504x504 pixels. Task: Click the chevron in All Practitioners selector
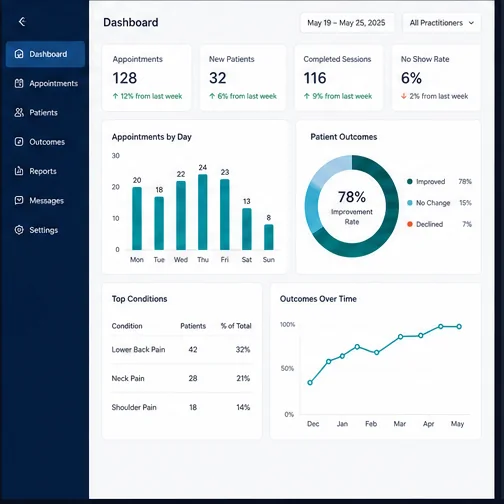(x=471, y=23)
